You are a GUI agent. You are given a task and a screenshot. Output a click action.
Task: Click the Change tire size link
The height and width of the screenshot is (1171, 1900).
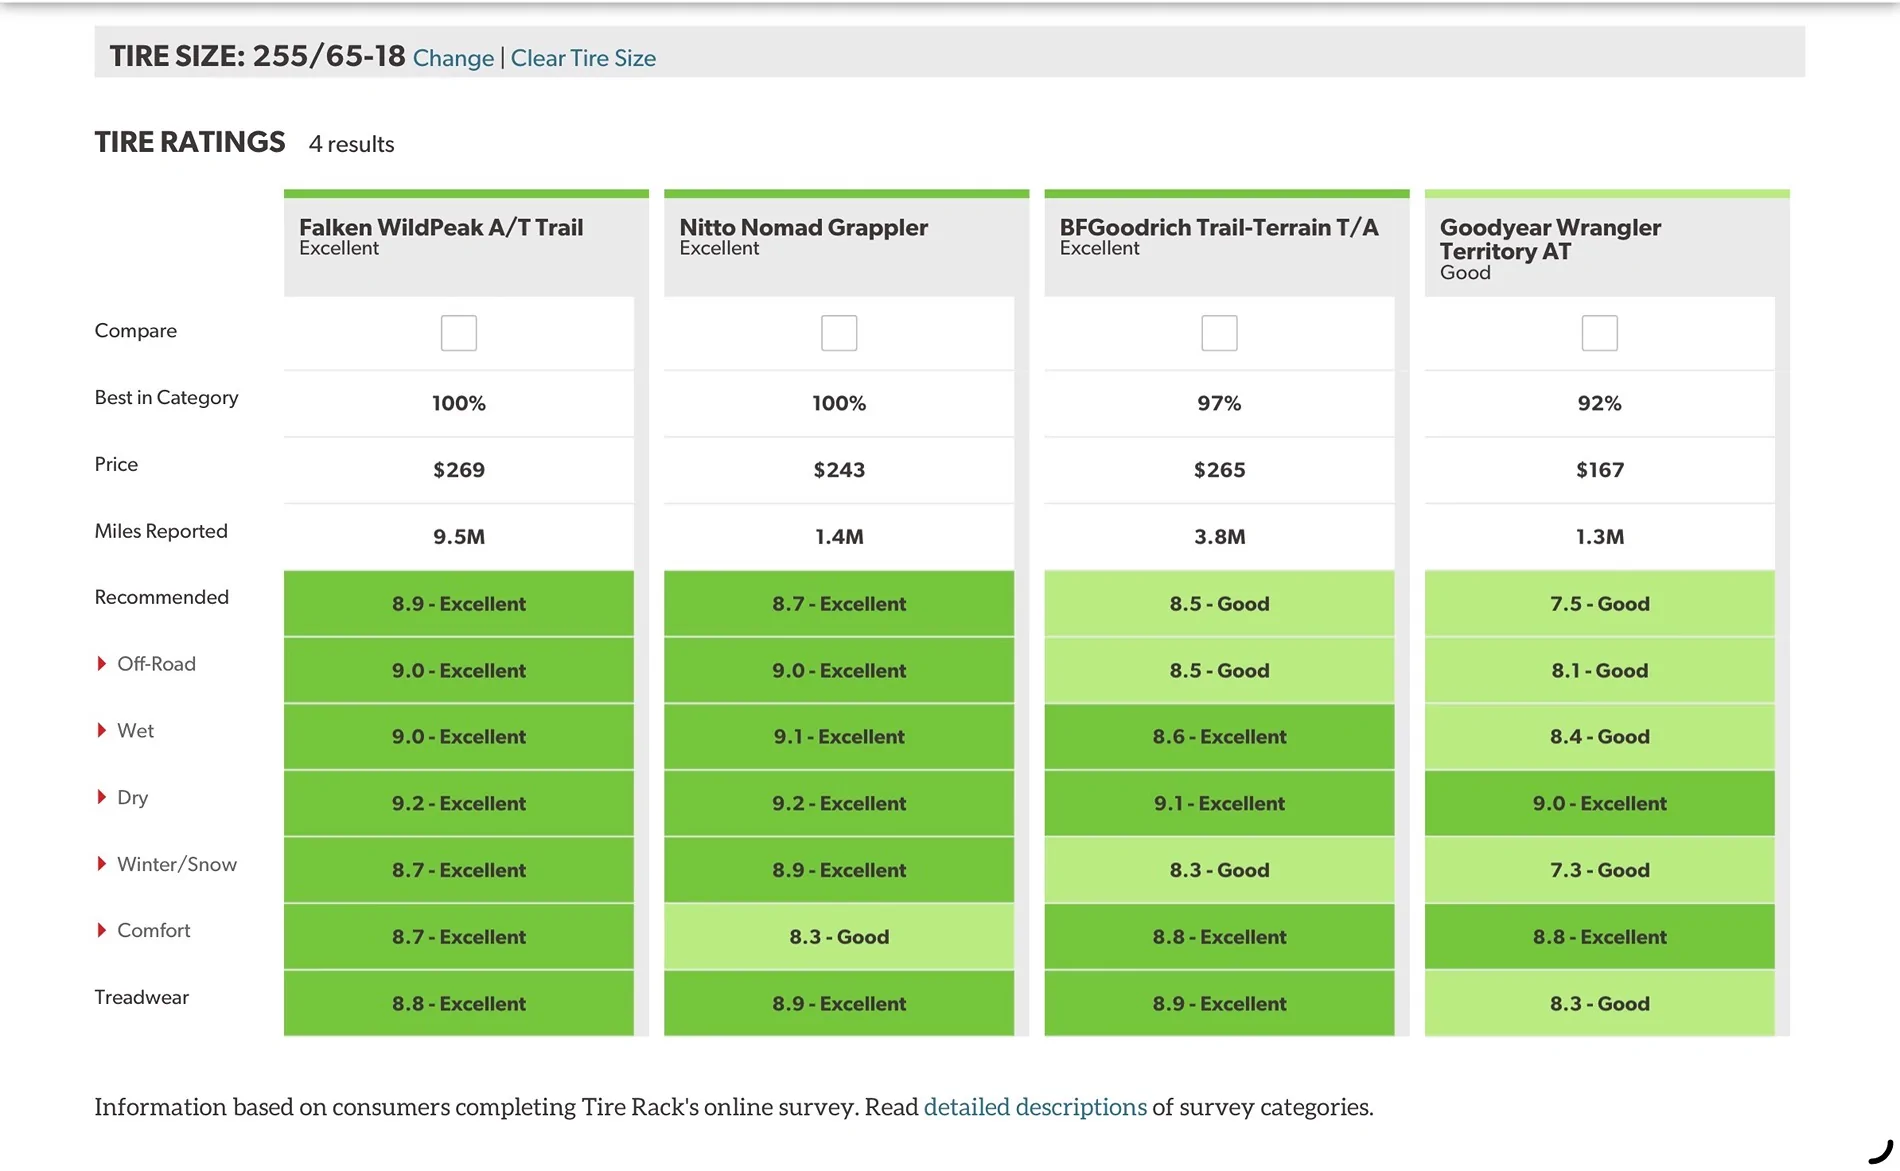coord(453,58)
